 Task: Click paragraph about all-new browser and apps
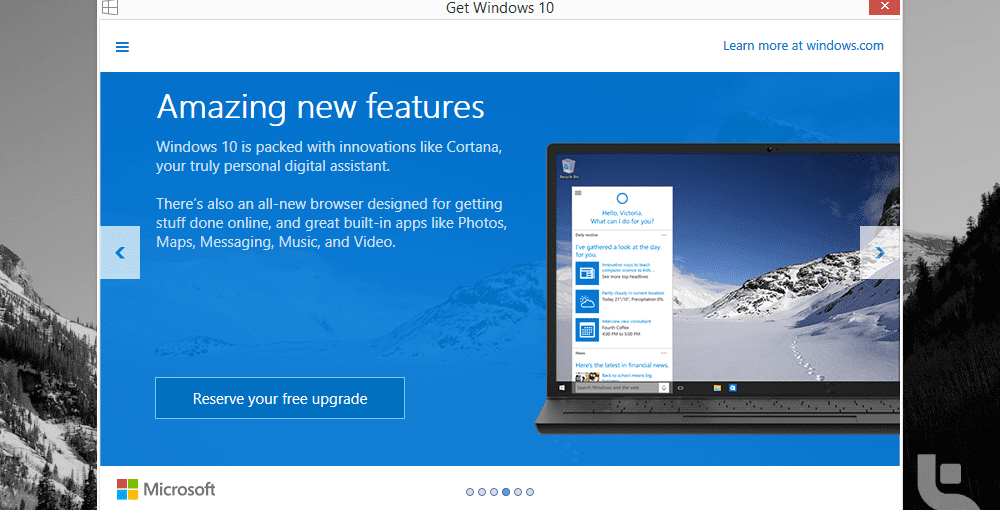(x=332, y=223)
